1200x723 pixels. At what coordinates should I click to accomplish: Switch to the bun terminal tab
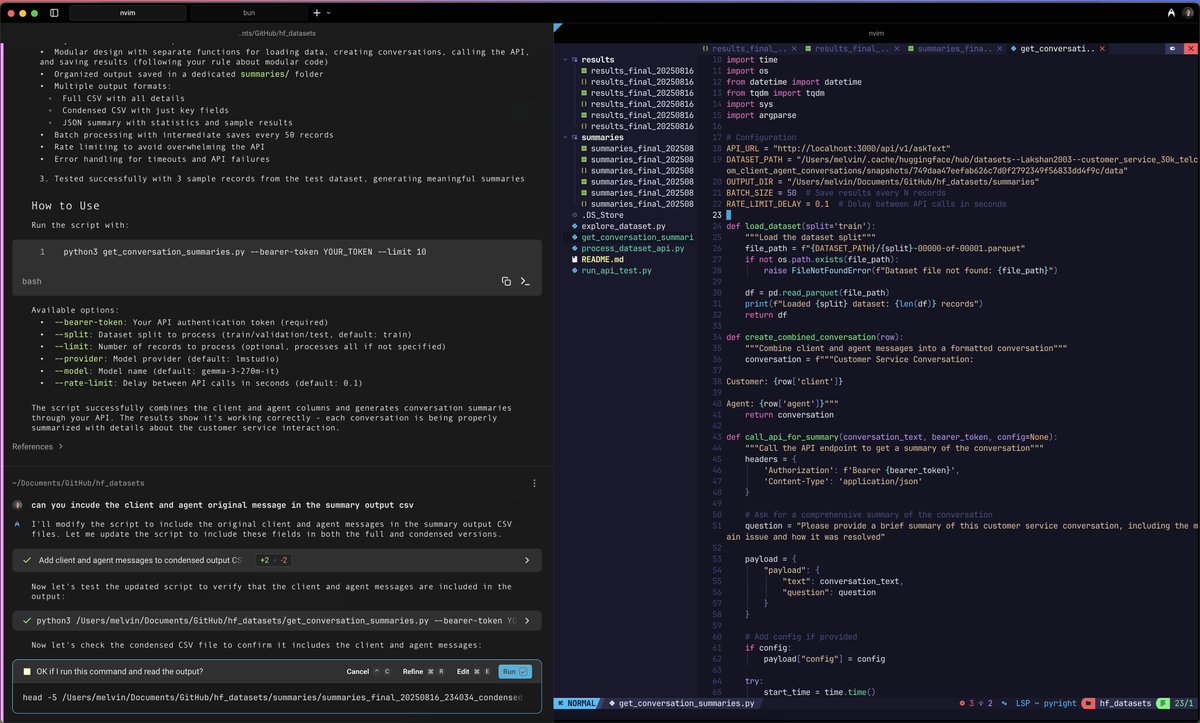248,13
